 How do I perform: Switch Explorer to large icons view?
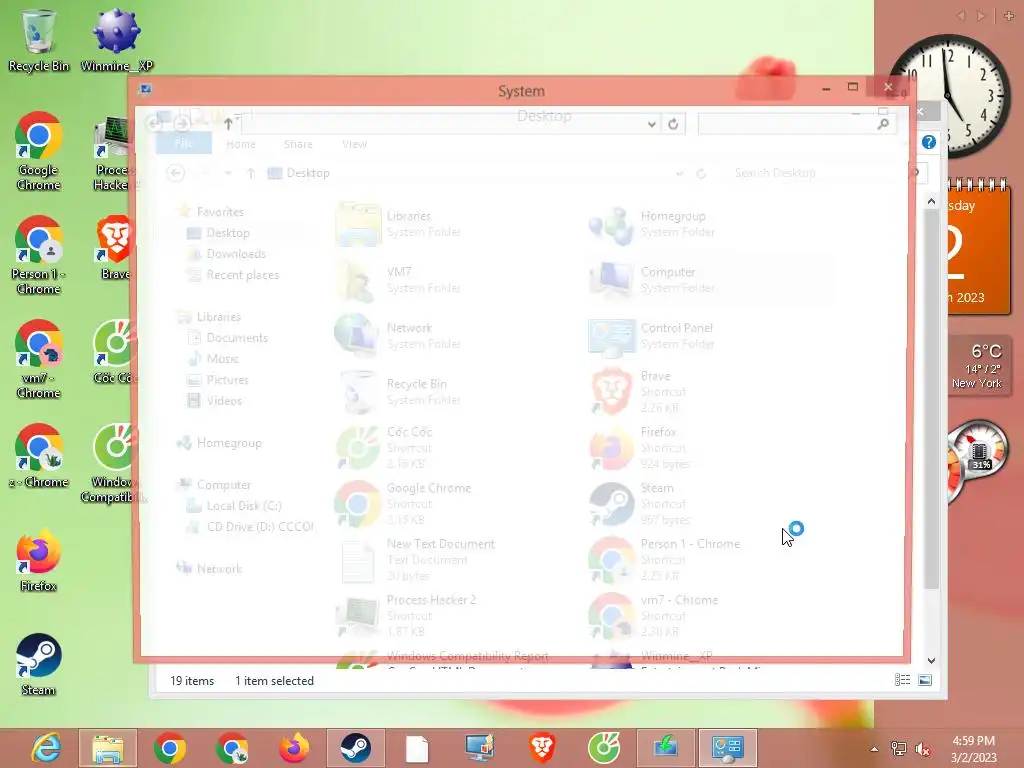(x=925, y=680)
